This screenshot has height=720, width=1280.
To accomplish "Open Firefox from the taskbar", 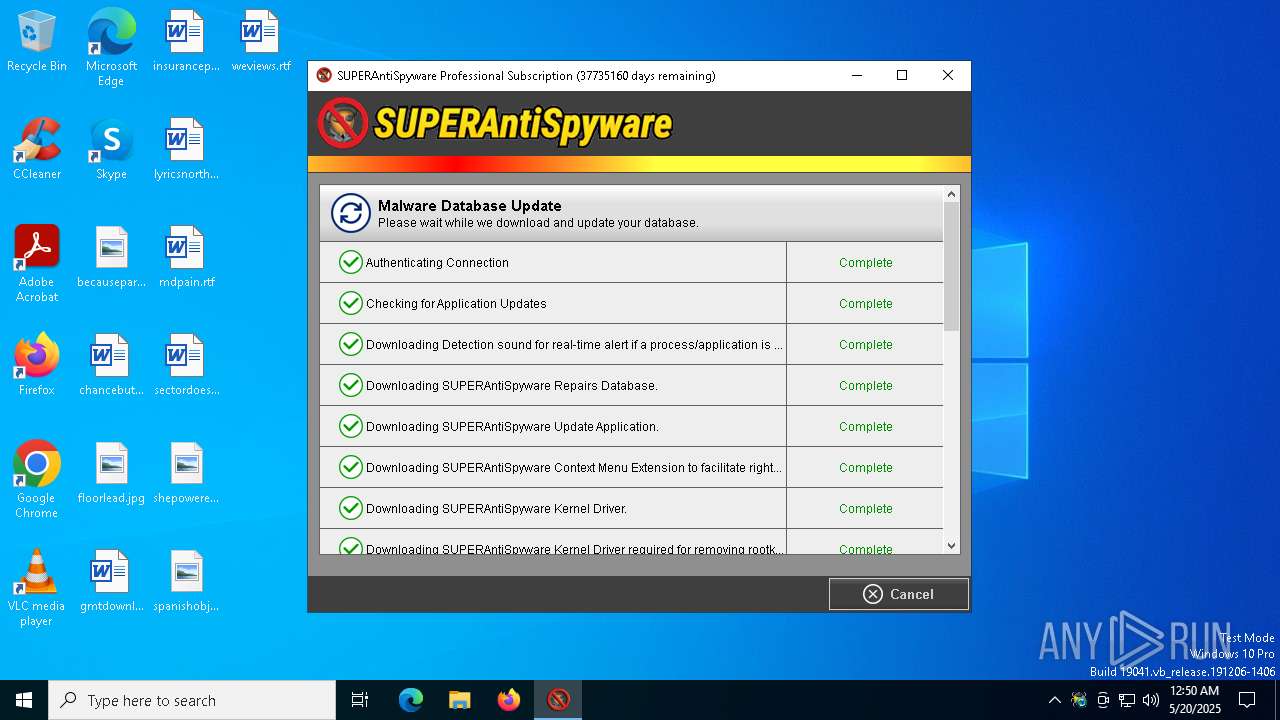I will 509,700.
